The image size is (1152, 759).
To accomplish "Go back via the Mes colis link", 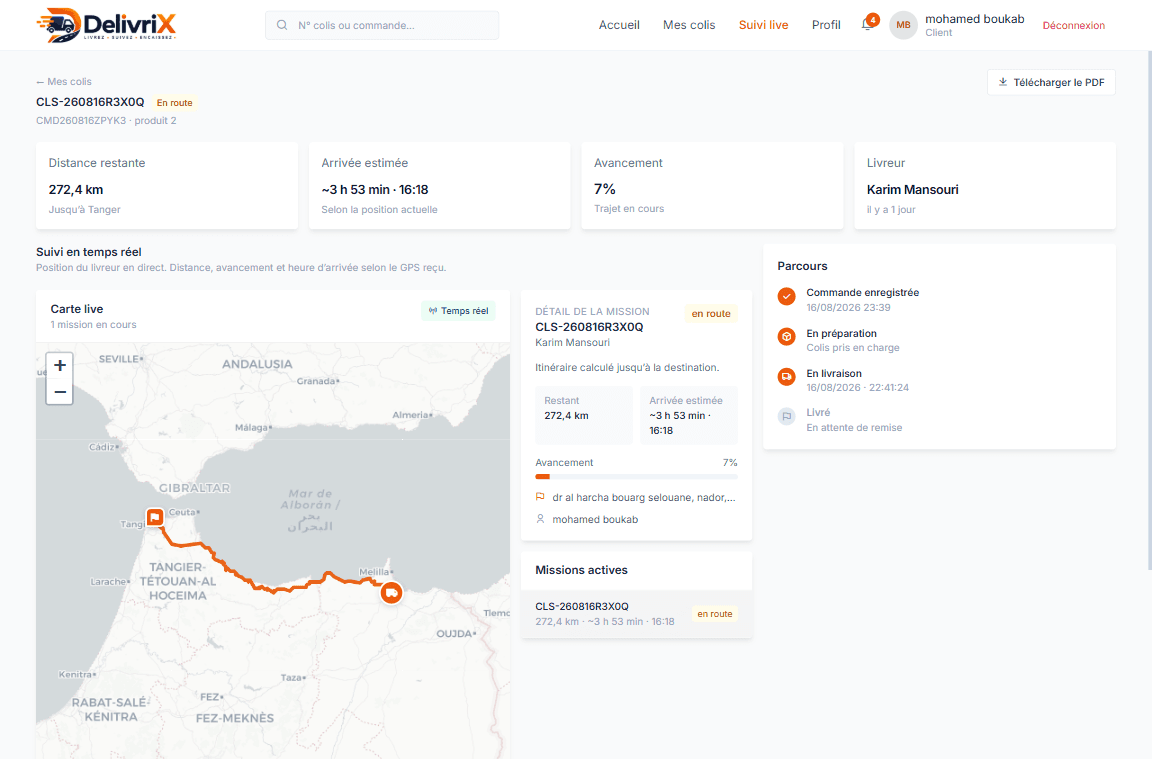I will [64, 82].
